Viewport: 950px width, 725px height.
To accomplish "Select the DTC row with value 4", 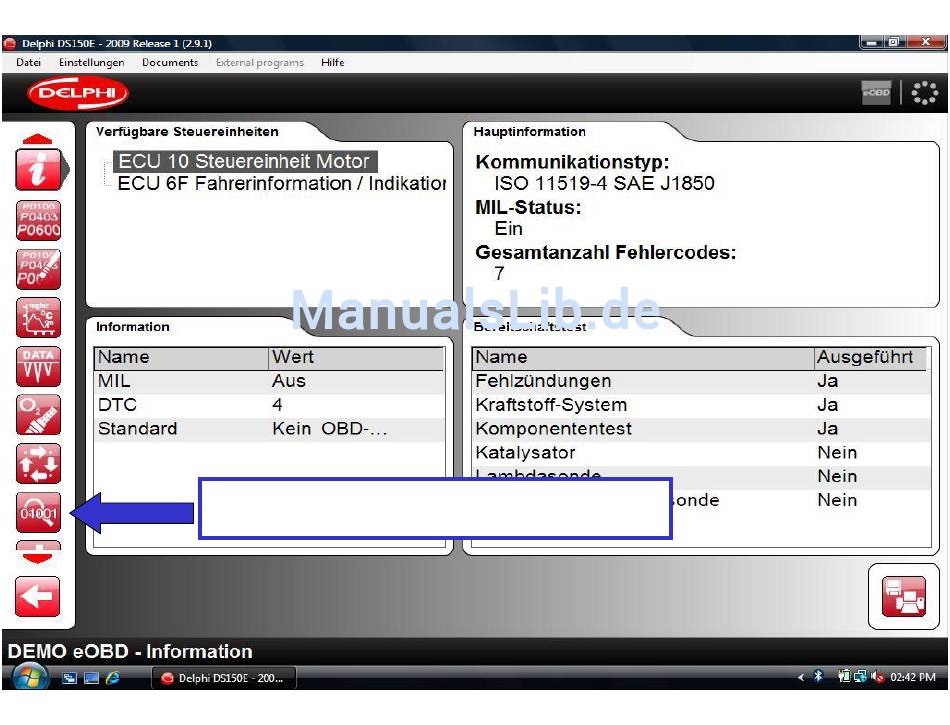I will click(269, 405).
